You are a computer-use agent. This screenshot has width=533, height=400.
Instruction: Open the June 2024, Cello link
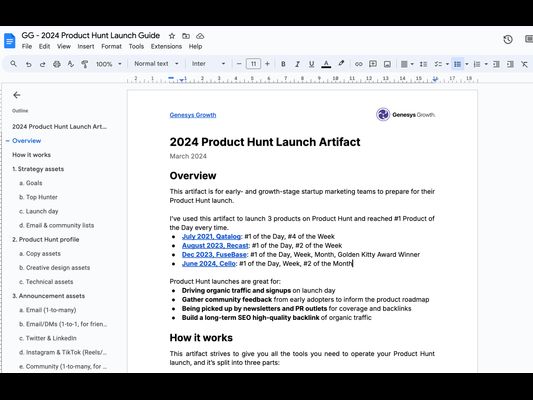(209, 264)
